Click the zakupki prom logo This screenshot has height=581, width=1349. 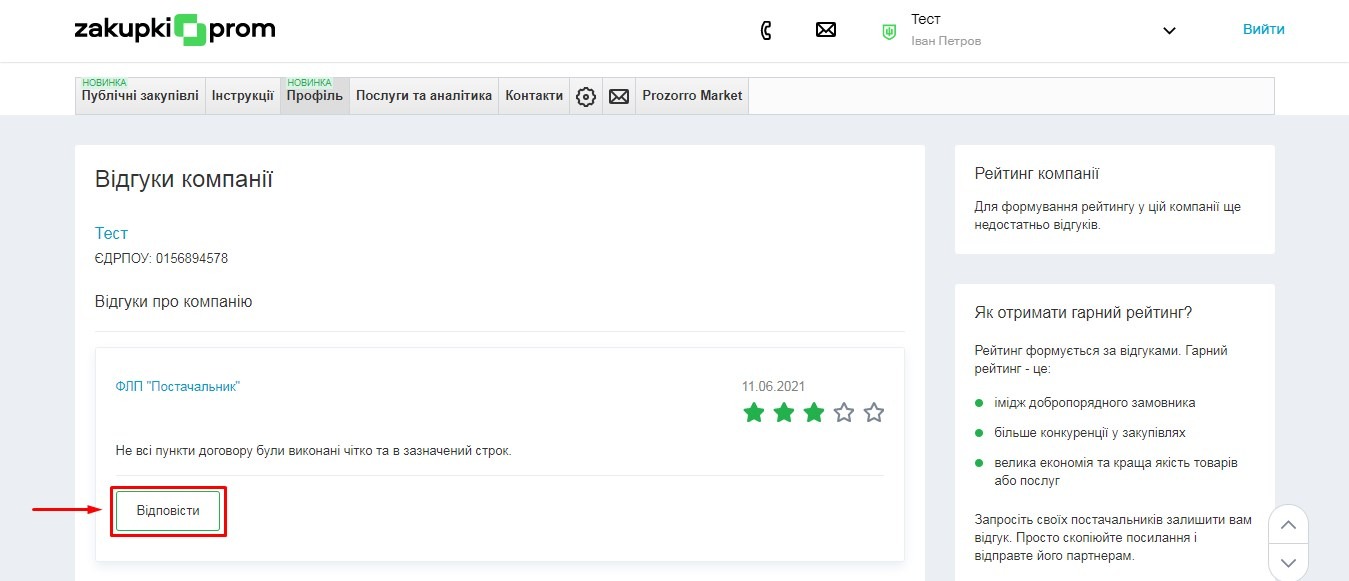[x=175, y=30]
